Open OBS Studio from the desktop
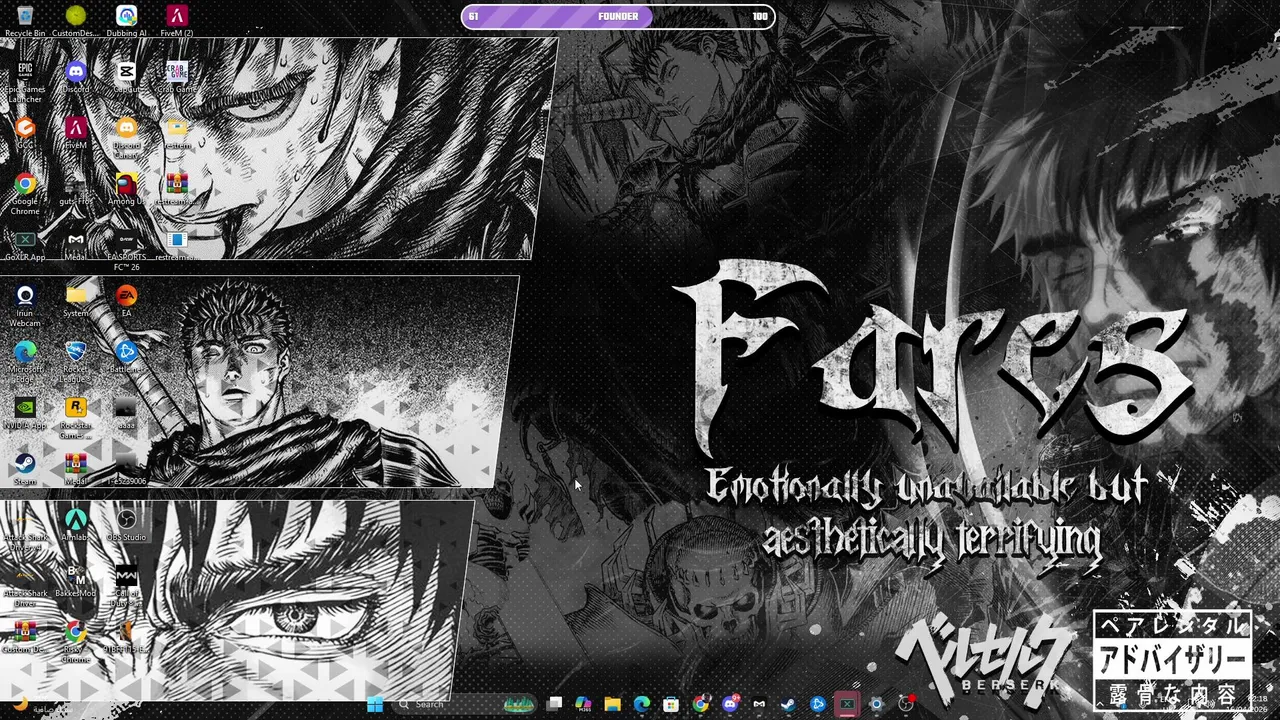The width and height of the screenshot is (1280, 720). (x=126, y=524)
